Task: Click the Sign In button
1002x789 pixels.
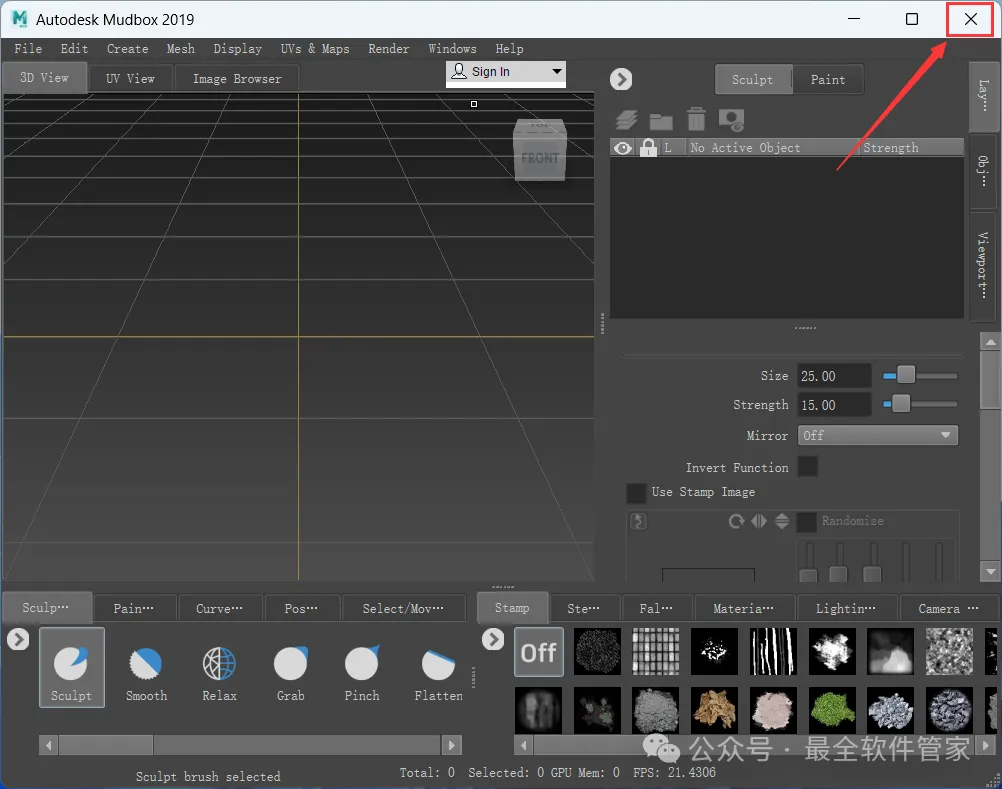Action: (x=490, y=72)
